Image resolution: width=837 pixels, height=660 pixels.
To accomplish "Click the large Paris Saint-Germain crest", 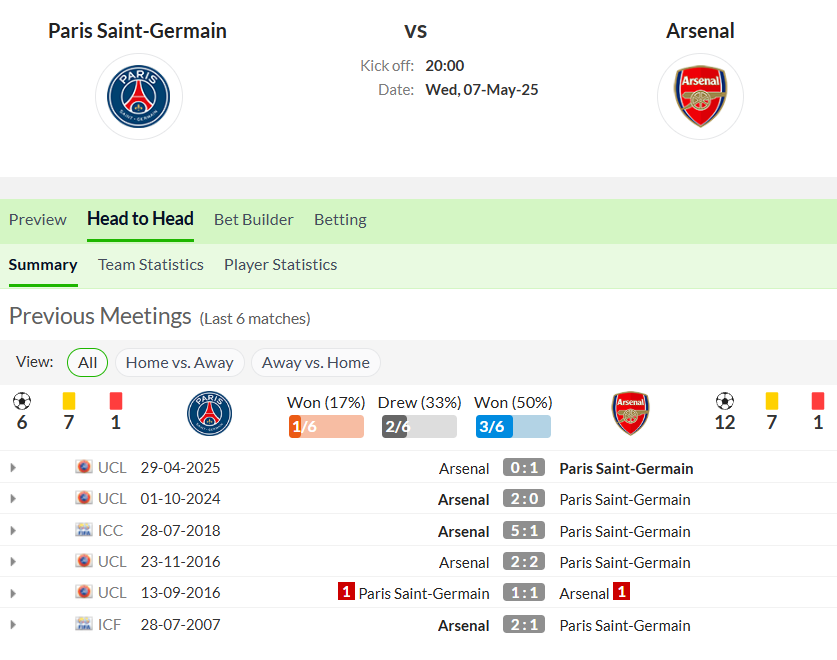I will click(x=139, y=97).
